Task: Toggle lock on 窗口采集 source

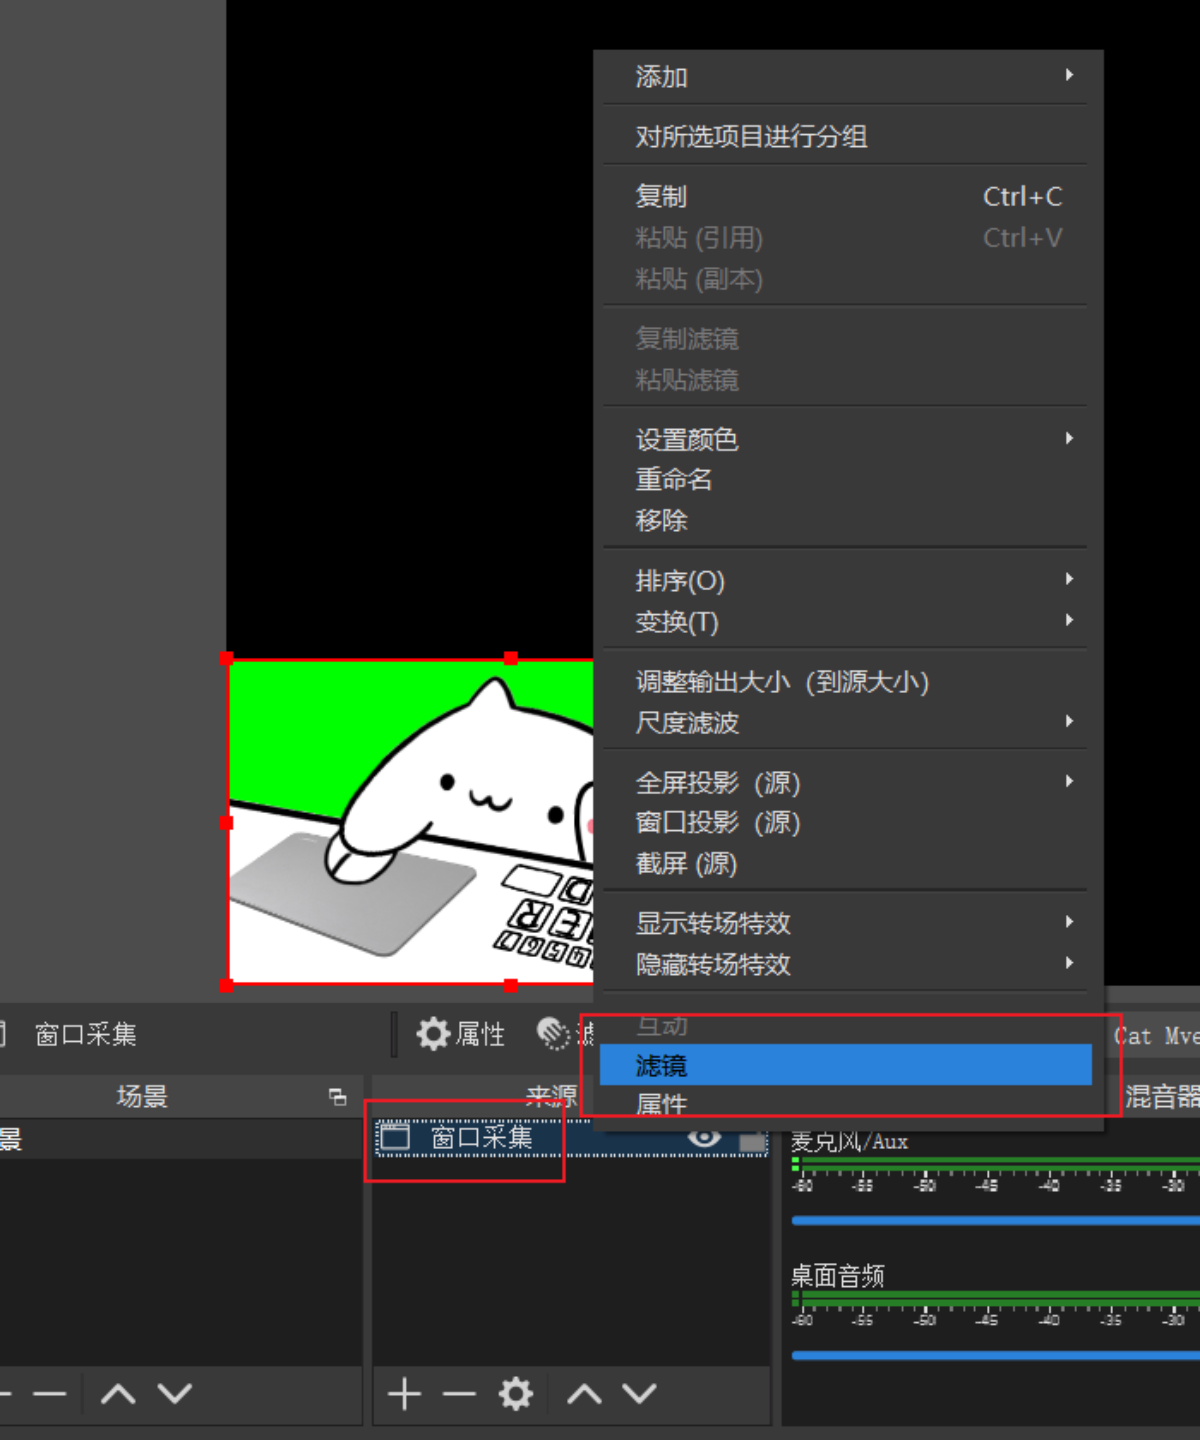Action: [x=751, y=1140]
